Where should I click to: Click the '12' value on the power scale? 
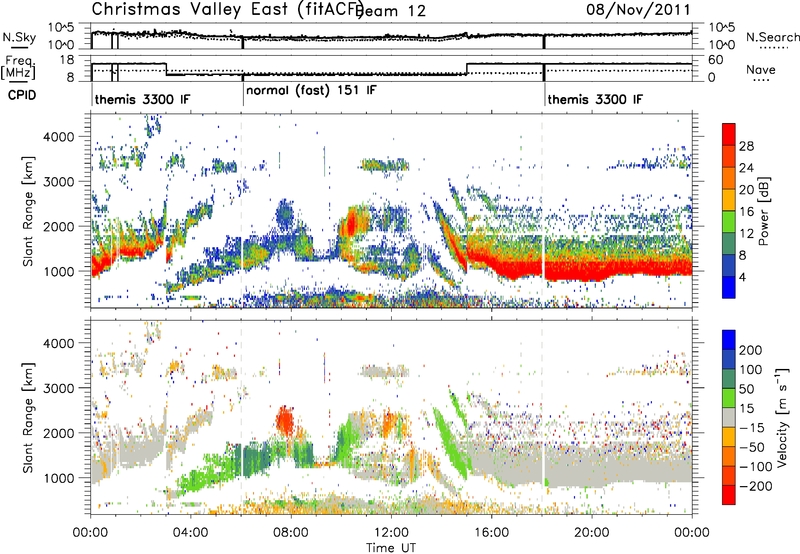[746, 234]
